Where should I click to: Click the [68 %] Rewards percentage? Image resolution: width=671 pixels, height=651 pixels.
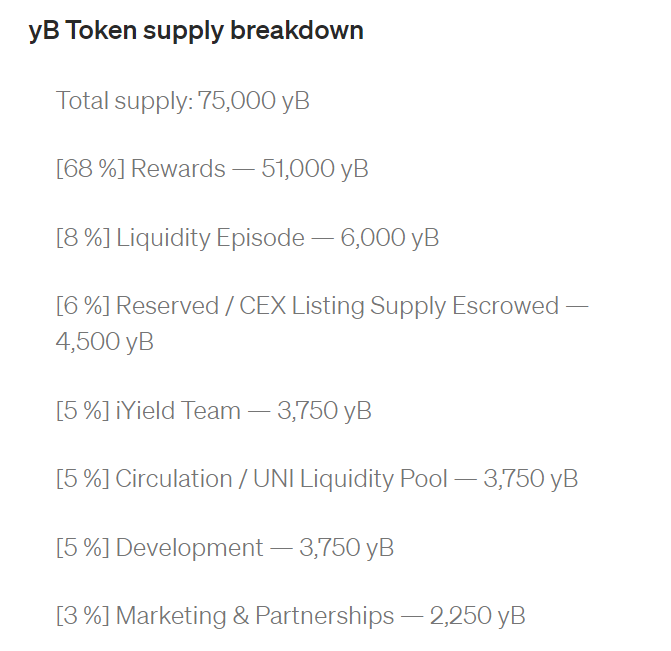[90, 169]
